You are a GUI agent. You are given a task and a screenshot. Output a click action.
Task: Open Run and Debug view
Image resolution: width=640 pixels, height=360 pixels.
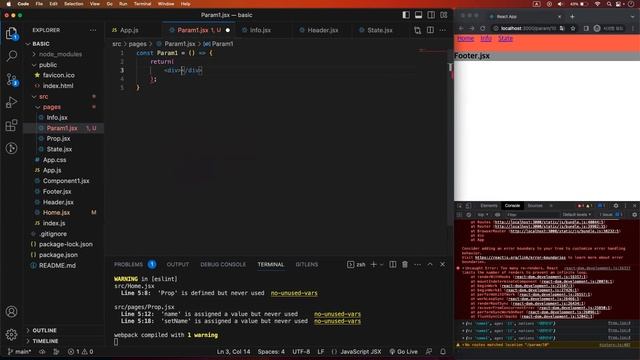(x=11, y=102)
